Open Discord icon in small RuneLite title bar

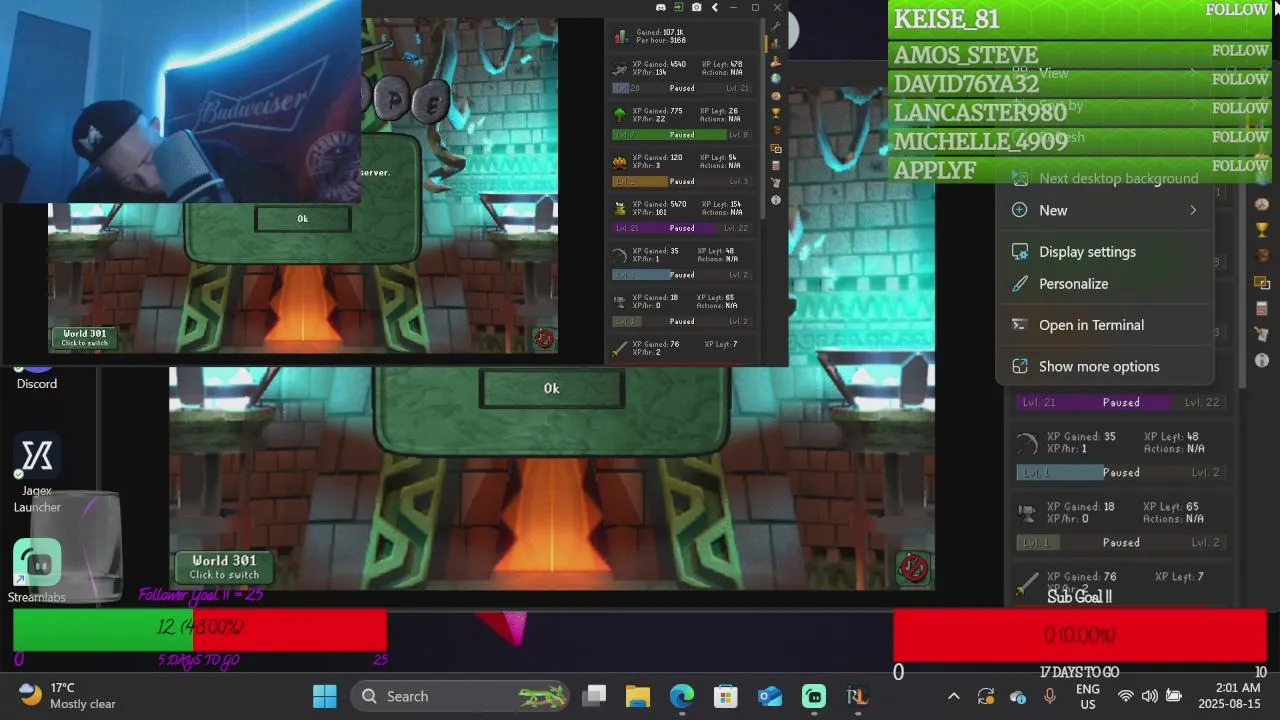pos(661,8)
